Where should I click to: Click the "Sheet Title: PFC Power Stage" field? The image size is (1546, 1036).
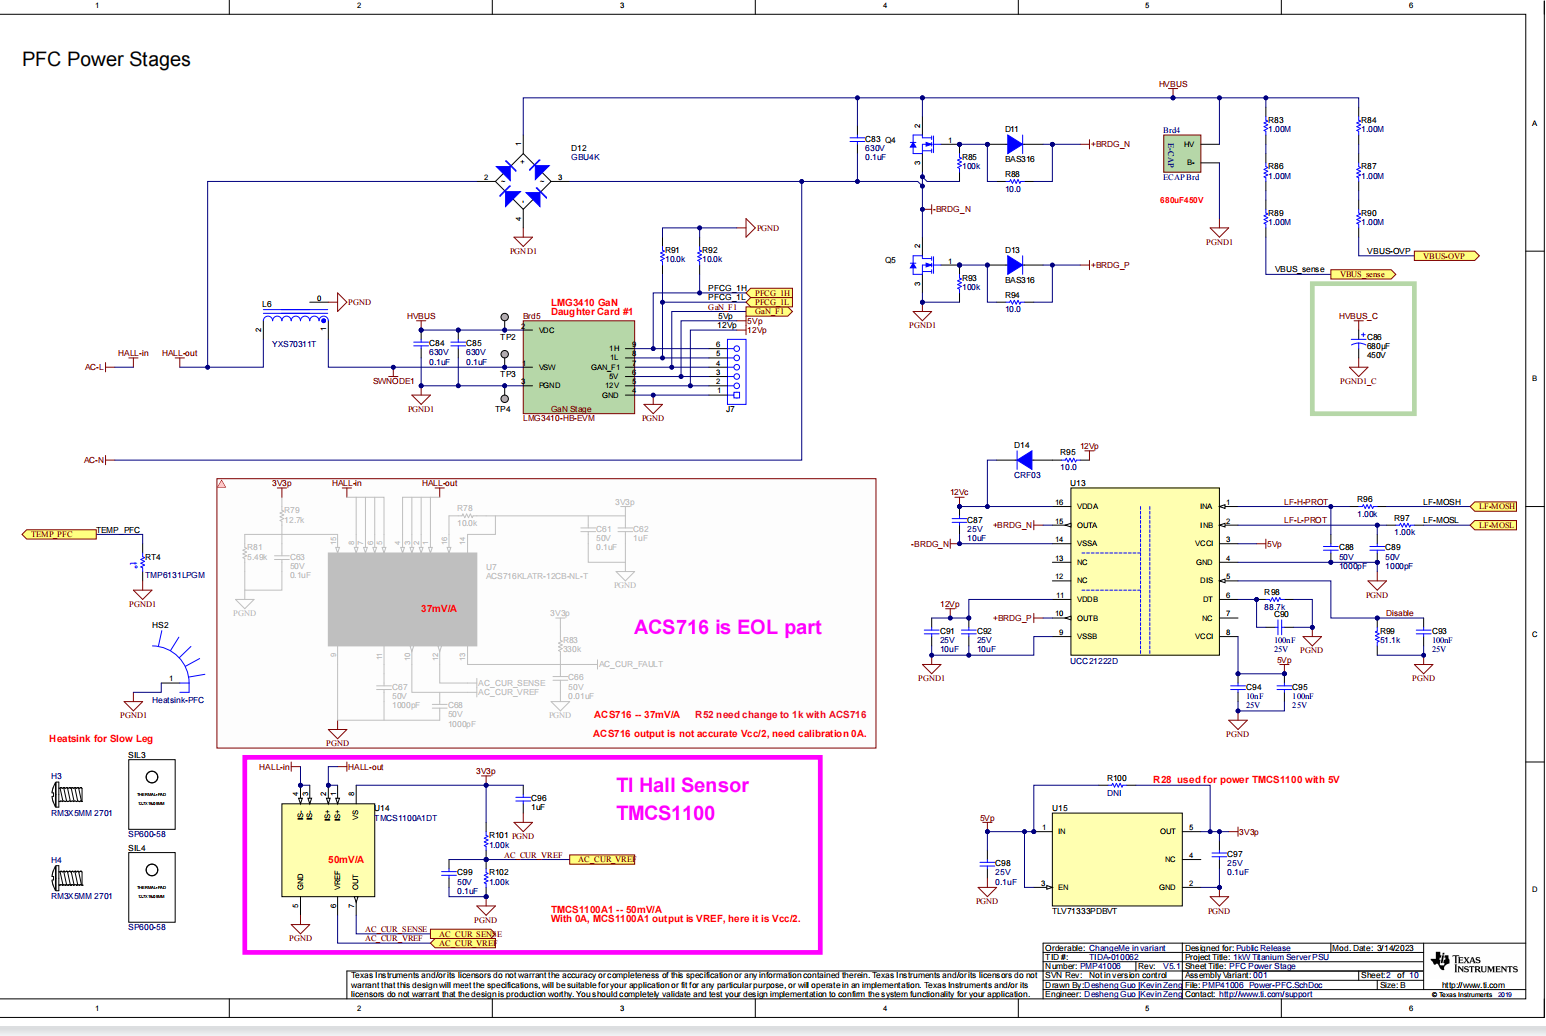click(x=1241, y=966)
